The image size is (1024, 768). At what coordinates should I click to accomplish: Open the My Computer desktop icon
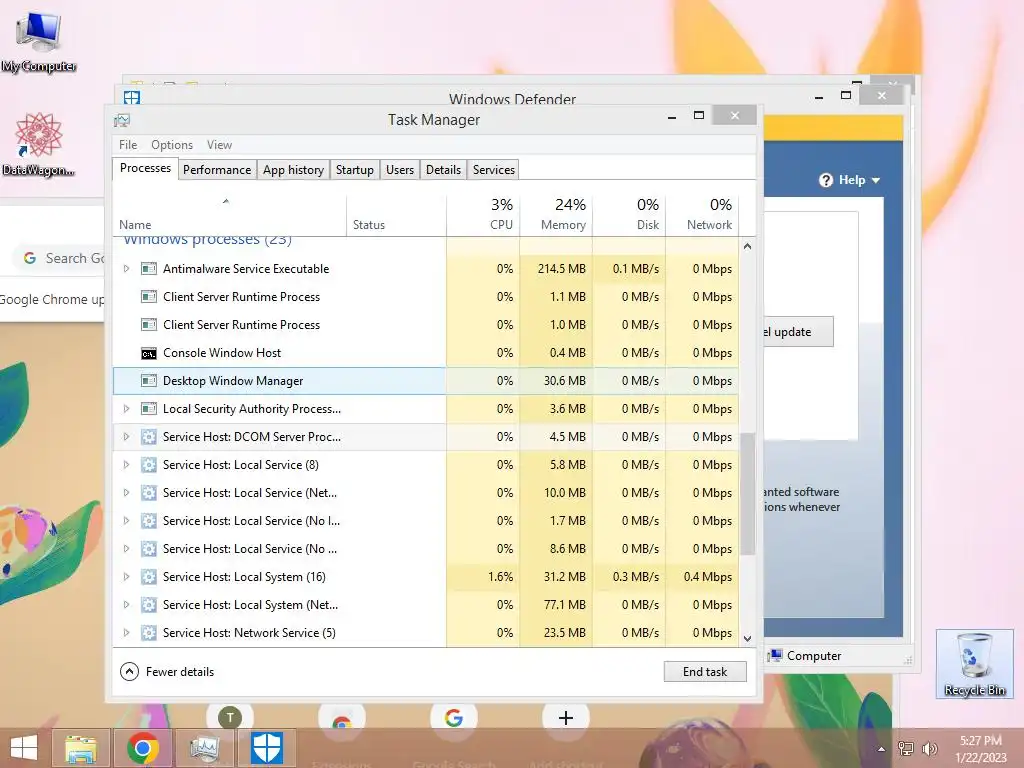coord(39,40)
